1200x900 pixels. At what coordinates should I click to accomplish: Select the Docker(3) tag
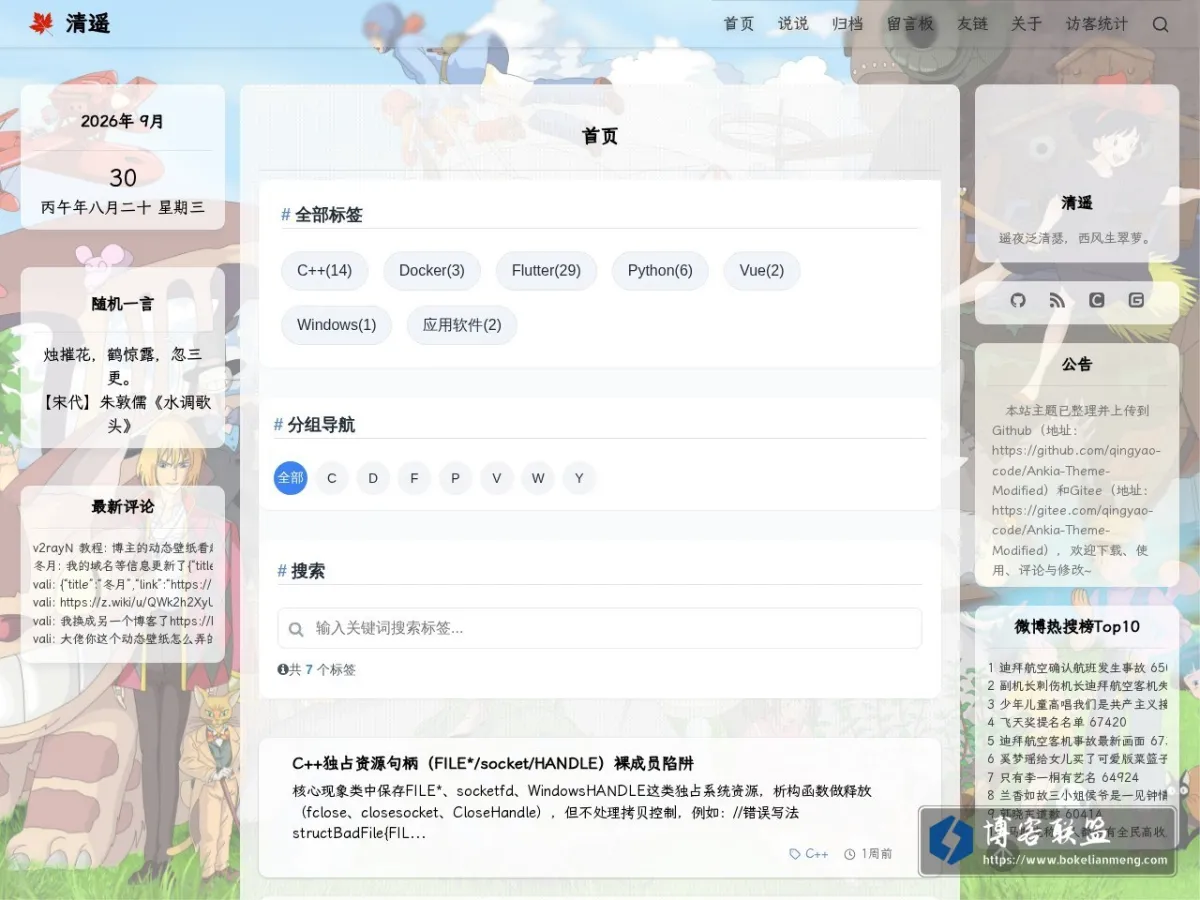pyautogui.click(x=432, y=270)
